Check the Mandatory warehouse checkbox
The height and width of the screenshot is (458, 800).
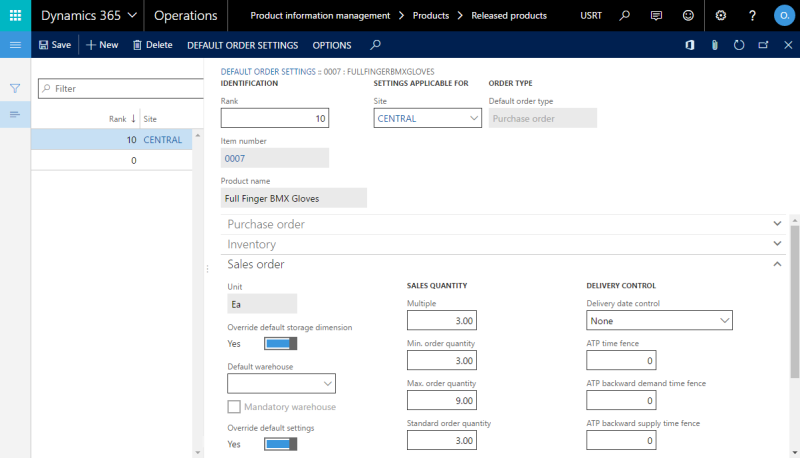pos(234,406)
